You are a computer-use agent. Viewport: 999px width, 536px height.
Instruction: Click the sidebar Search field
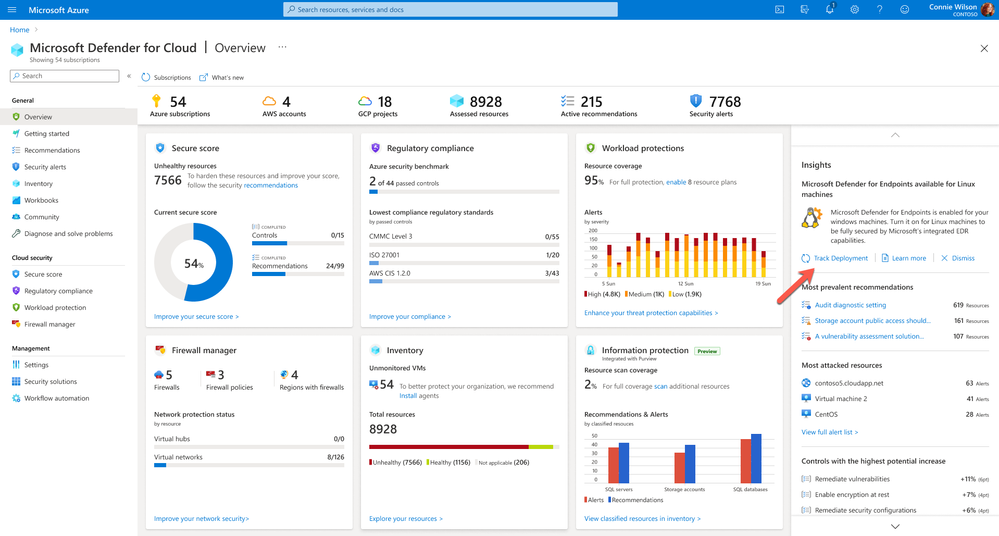click(64, 76)
